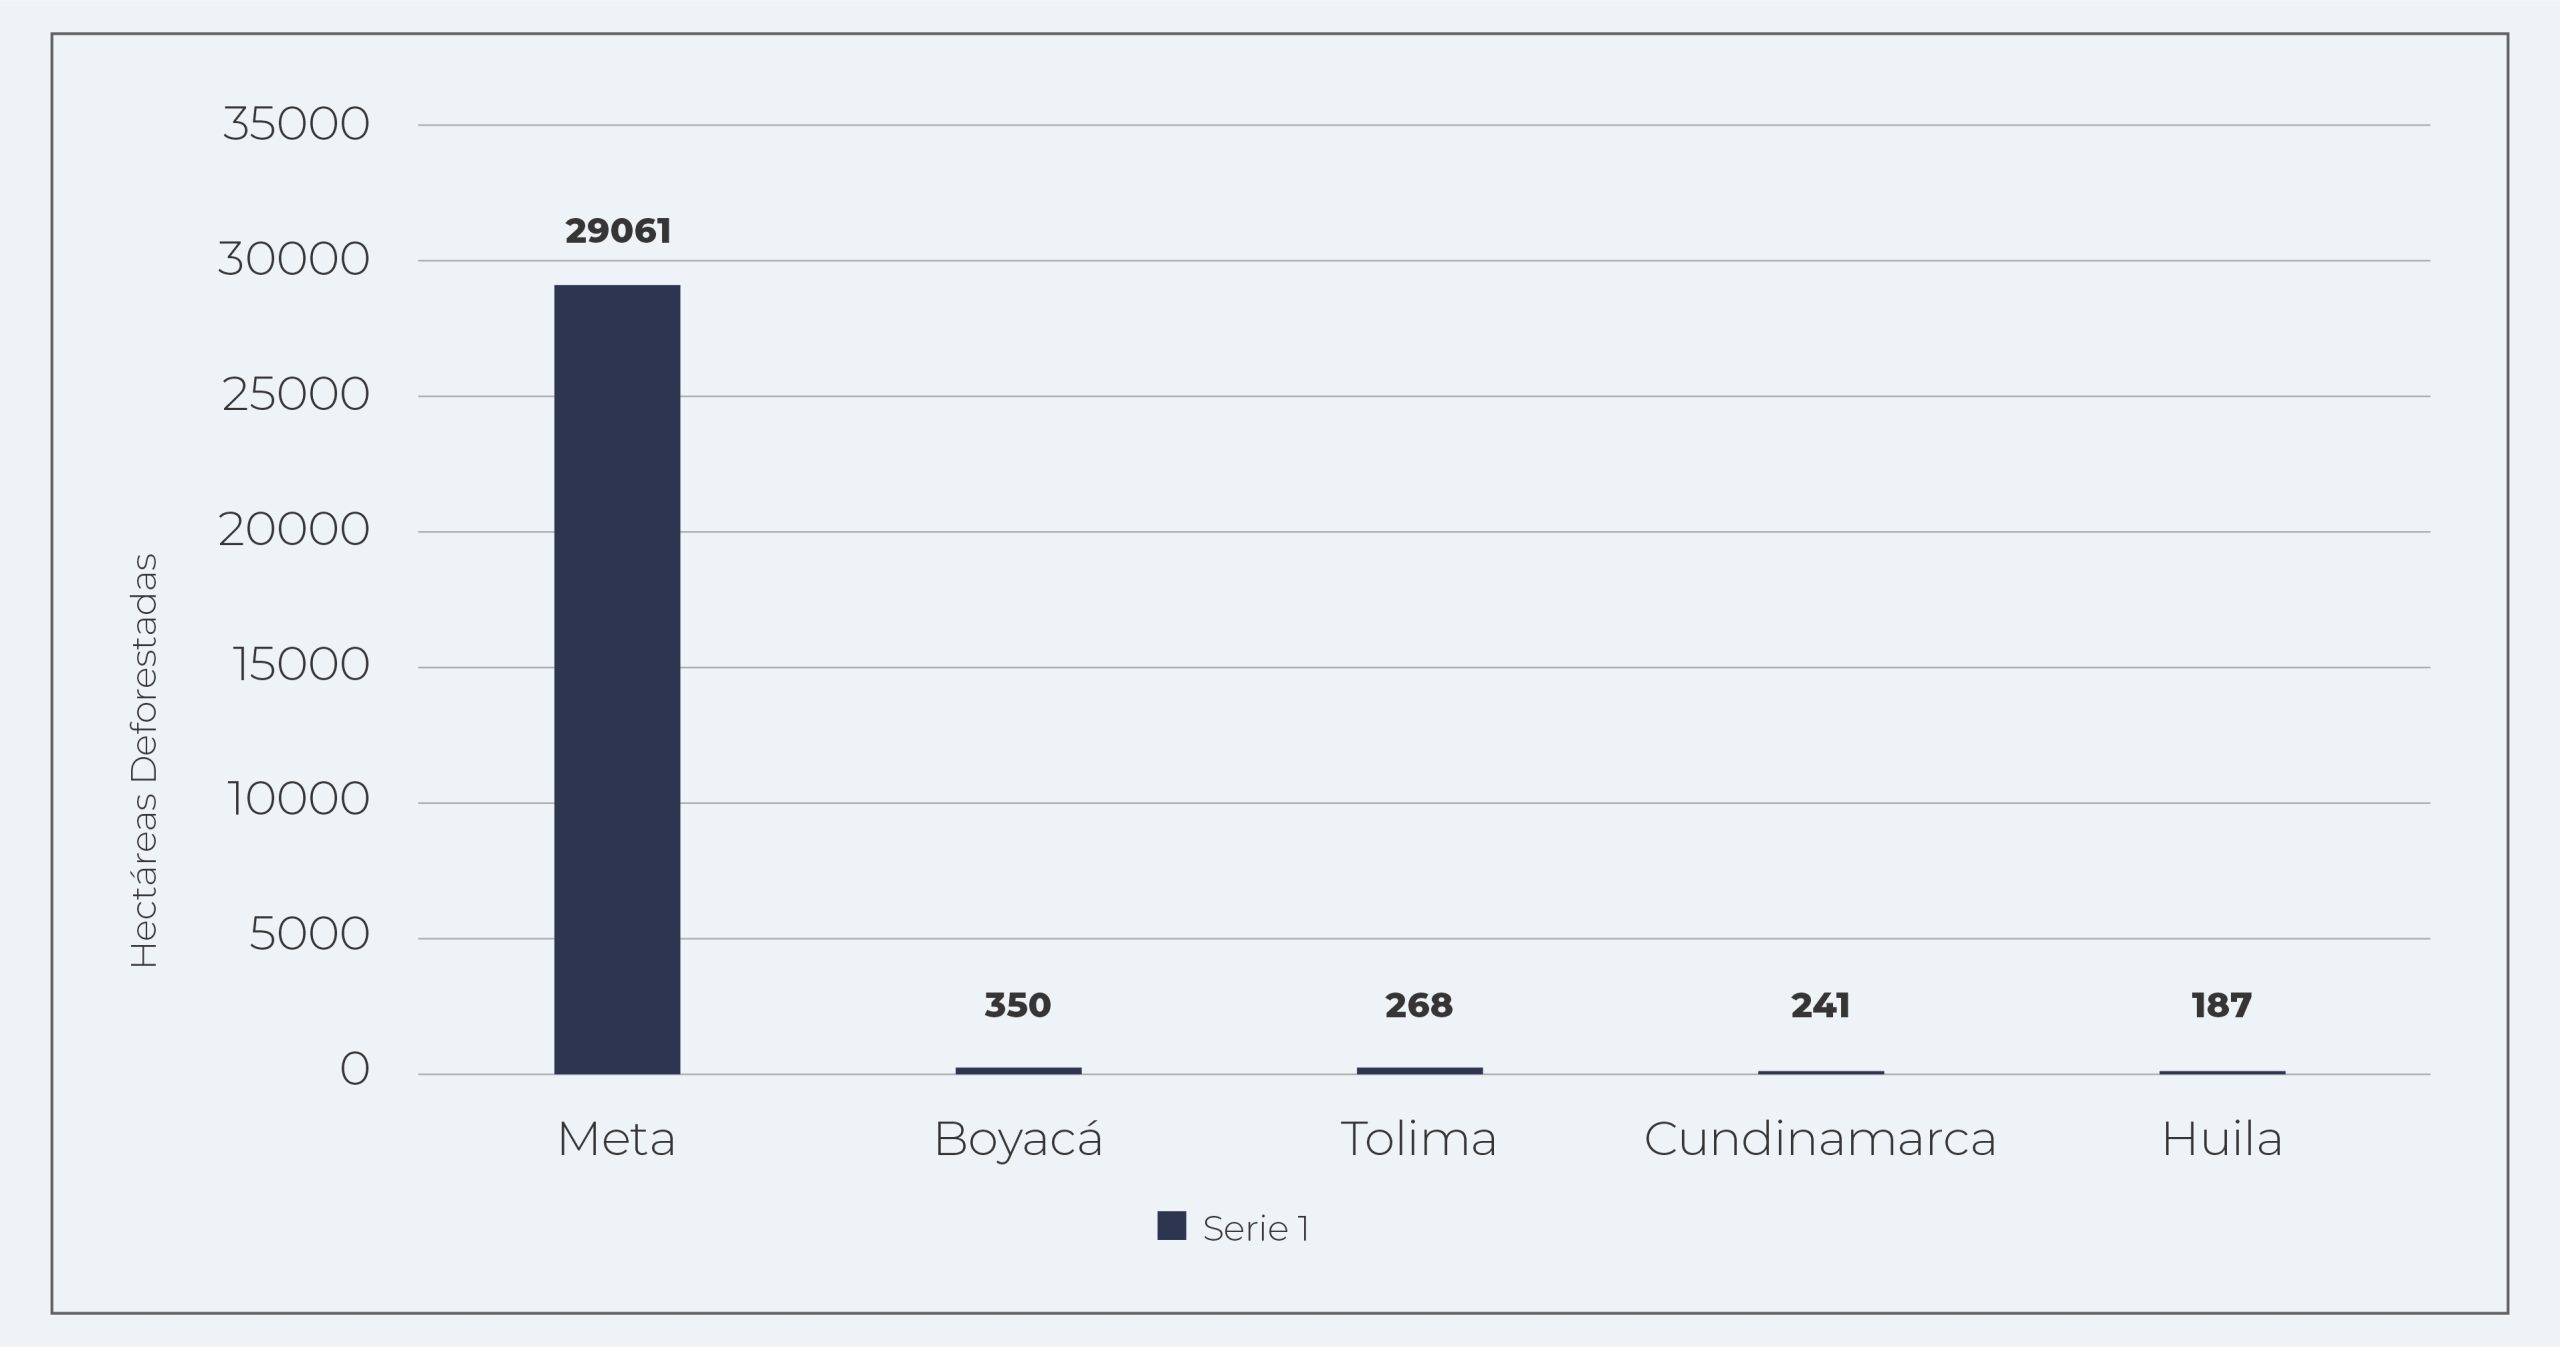Screen dimensions: 2560x1347
Task: Click the 5000 y-axis label
Action: point(309,935)
